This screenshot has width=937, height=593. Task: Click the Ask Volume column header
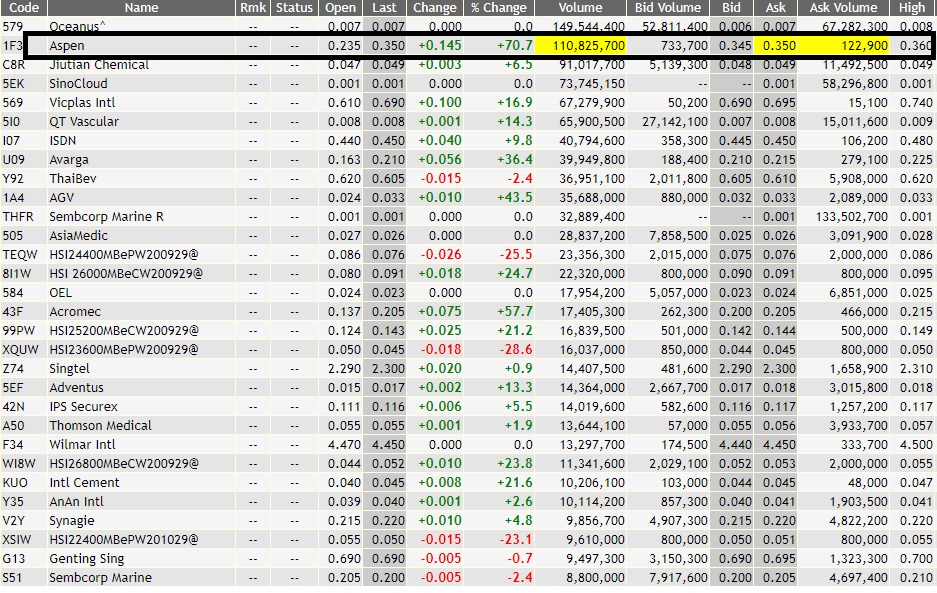[x=843, y=8]
